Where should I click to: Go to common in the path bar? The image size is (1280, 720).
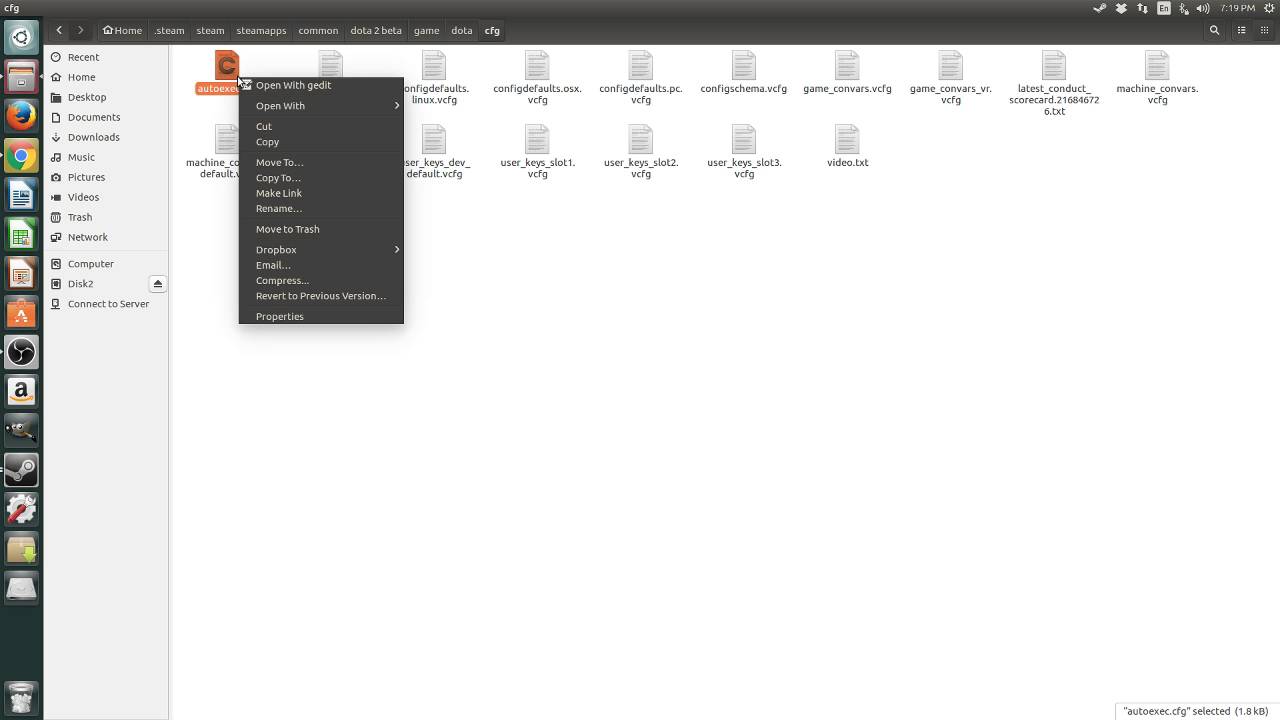(x=318, y=30)
